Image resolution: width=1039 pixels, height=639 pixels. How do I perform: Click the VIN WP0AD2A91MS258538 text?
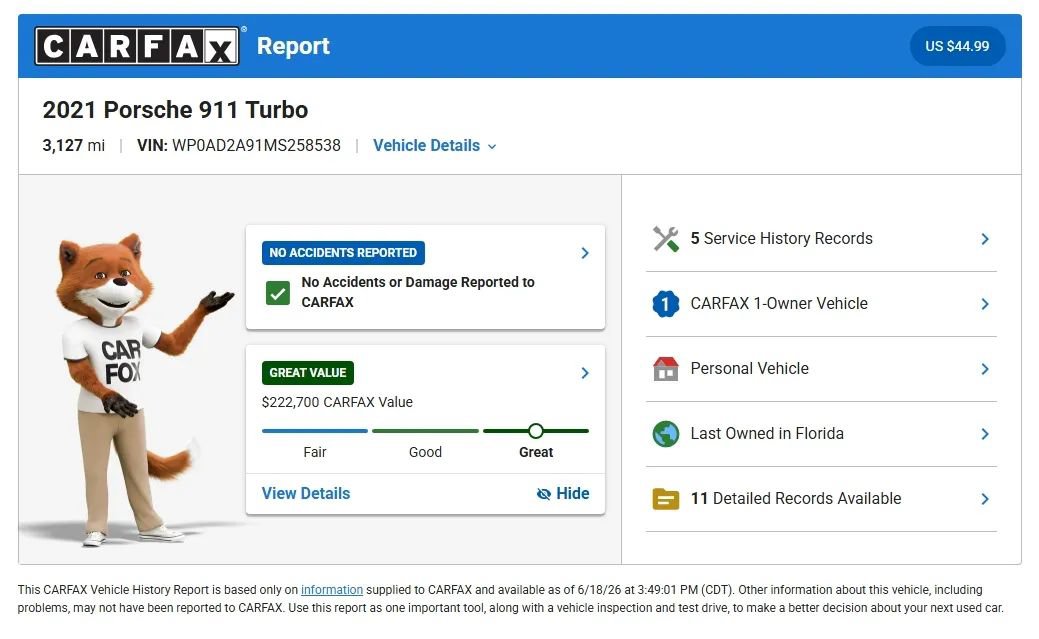coord(239,146)
